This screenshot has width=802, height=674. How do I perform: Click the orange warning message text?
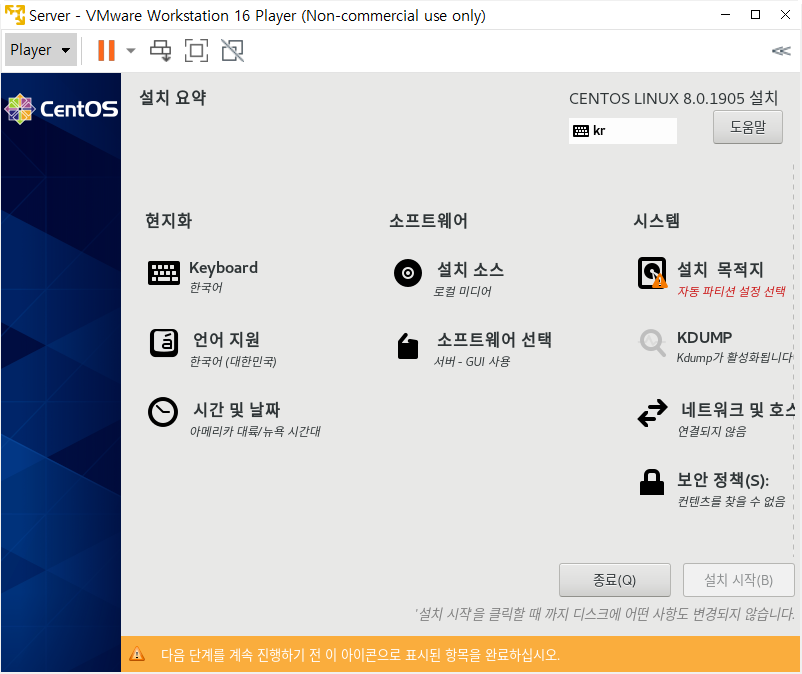click(x=360, y=655)
